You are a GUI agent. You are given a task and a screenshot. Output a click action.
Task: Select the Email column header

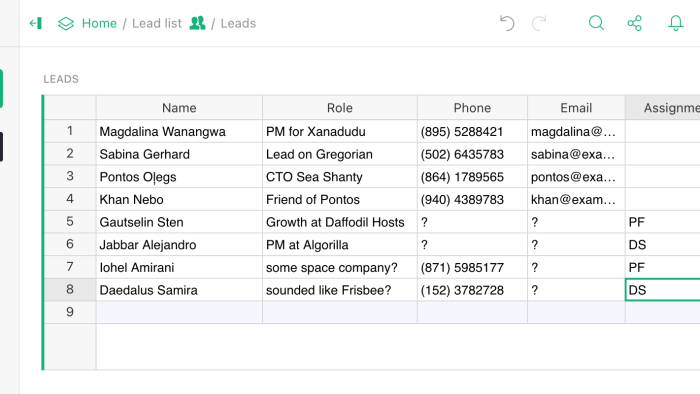[x=576, y=108]
